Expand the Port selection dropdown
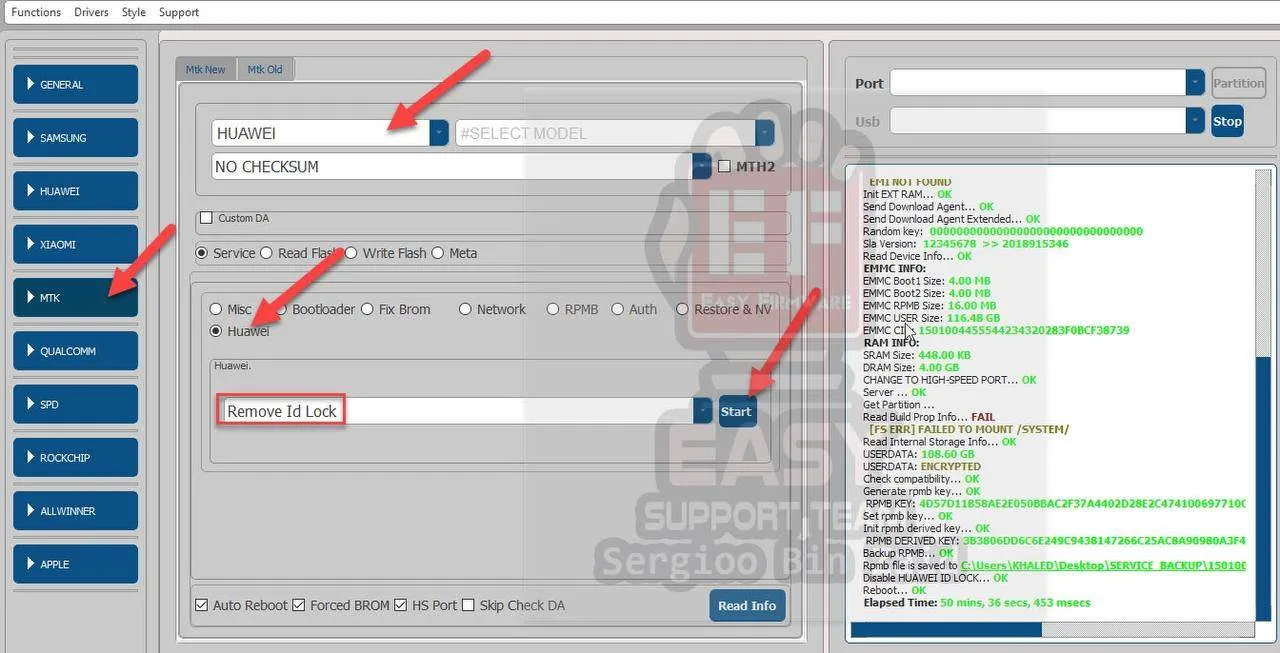Image resolution: width=1280 pixels, height=653 pixels. 1194,83
